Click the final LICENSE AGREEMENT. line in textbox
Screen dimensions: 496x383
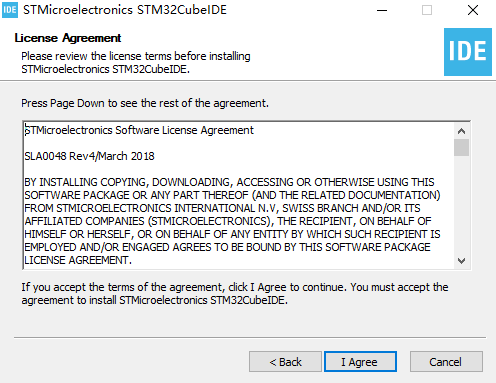point(78,260)
